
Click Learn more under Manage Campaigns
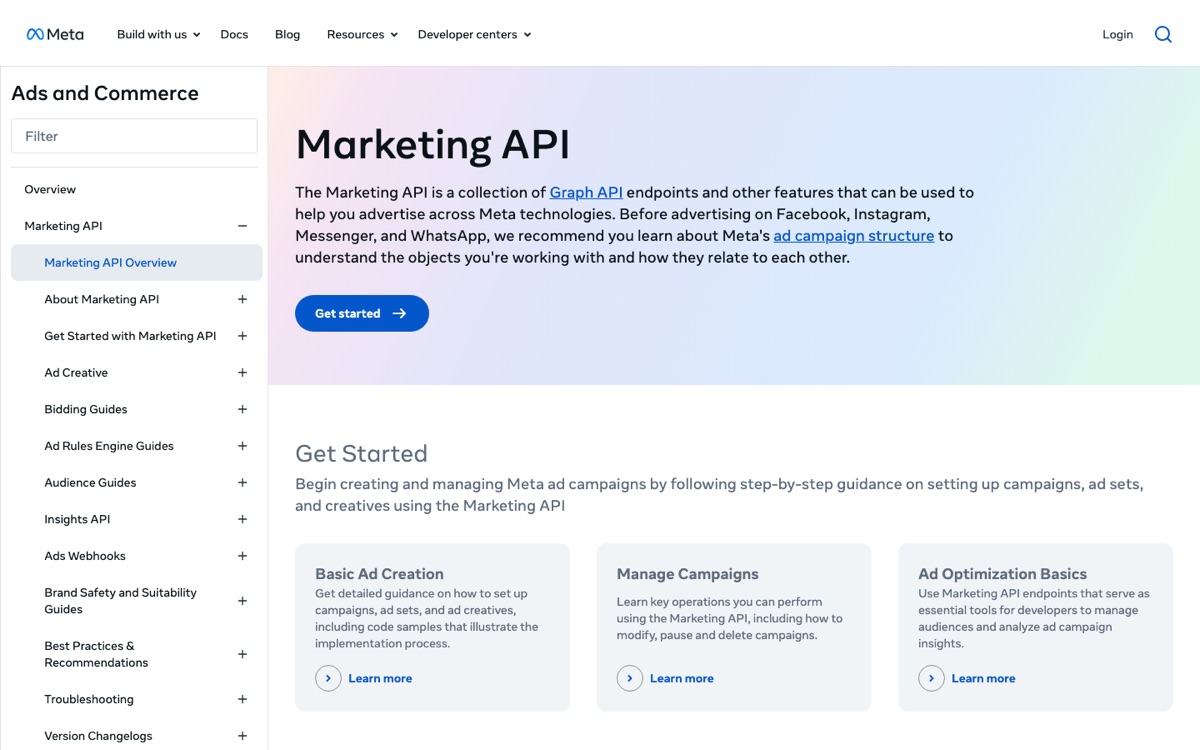tap(682, 678)
